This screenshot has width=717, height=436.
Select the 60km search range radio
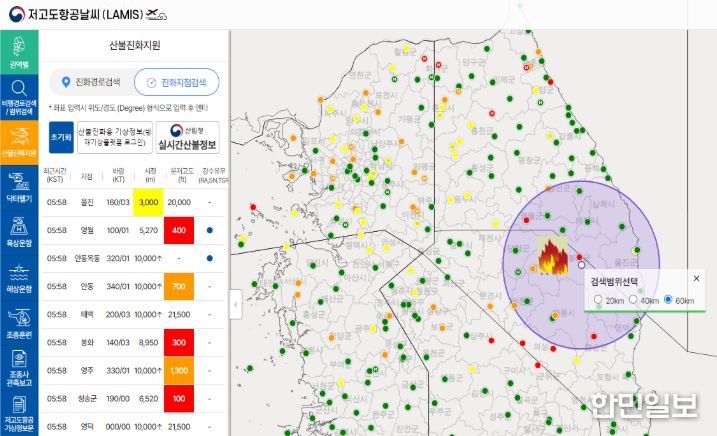[668, 299]
